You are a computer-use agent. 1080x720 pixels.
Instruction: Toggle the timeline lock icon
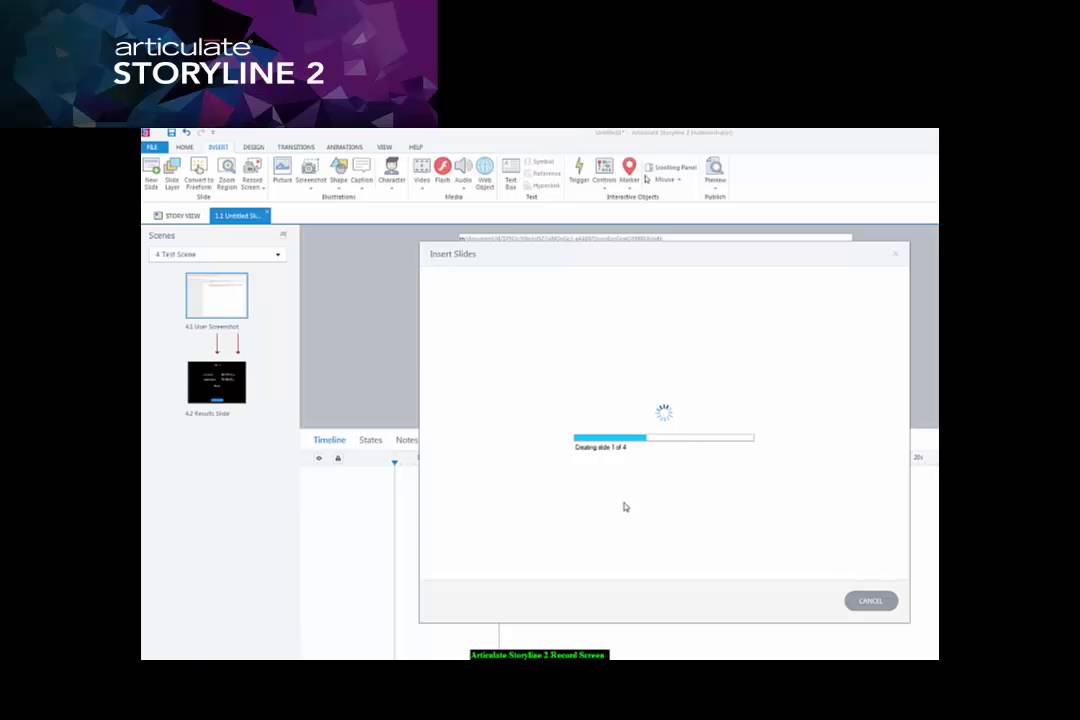point(338,458)
